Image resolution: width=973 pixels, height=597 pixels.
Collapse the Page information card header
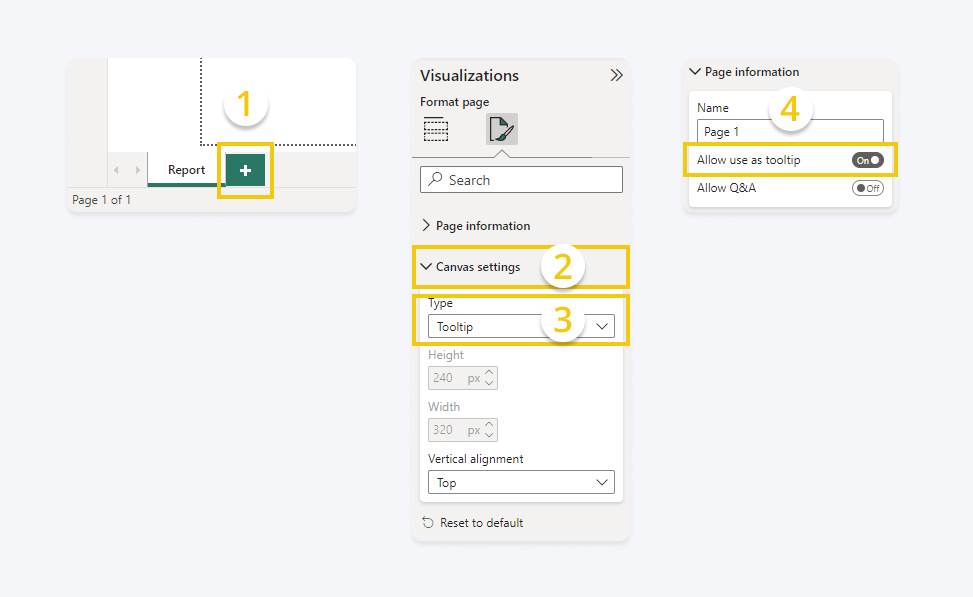pyautogui.click(x=744, y=72)
